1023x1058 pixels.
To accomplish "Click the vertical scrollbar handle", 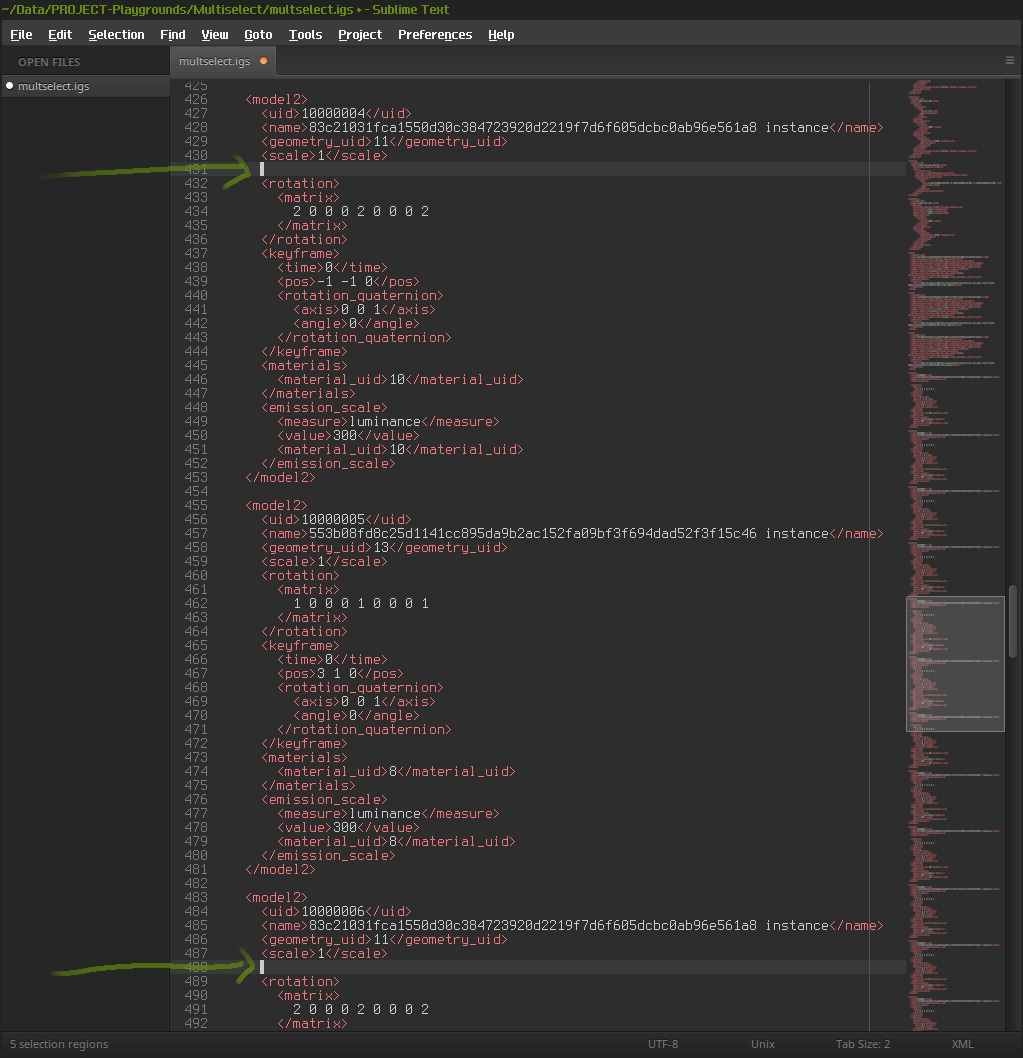I will [1013, 620].
